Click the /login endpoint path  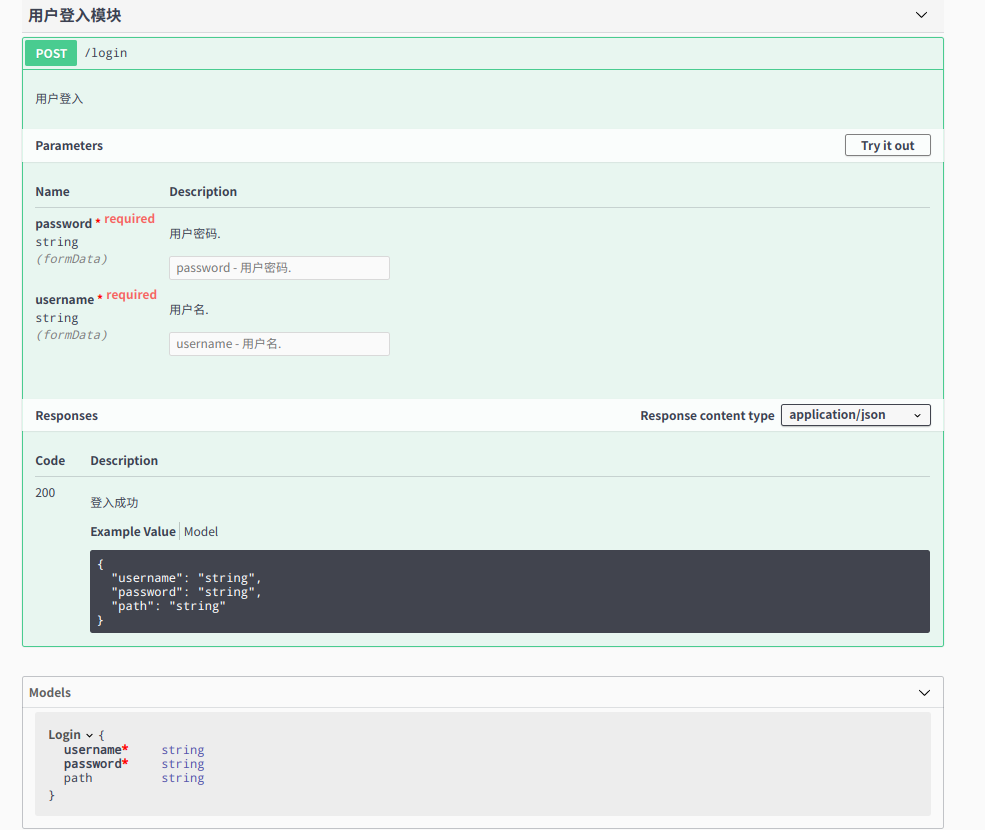(x=106, y=53)
